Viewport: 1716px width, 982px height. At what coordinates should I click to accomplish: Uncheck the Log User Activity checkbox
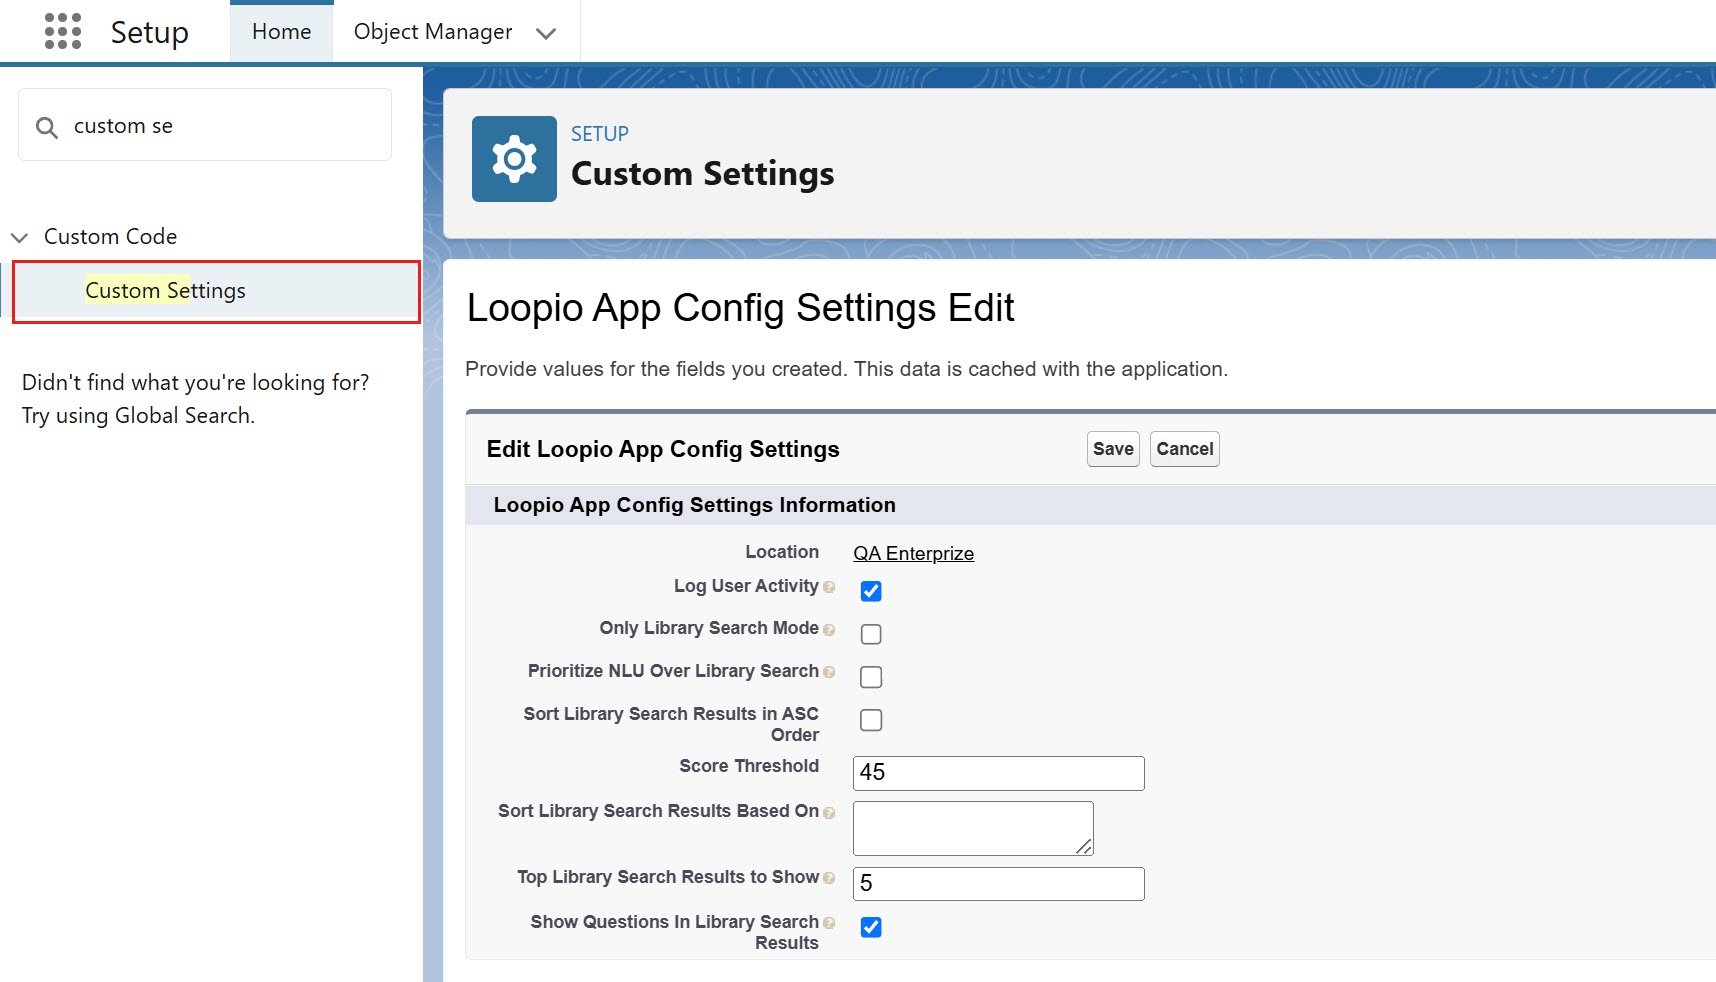click(871, 591)
